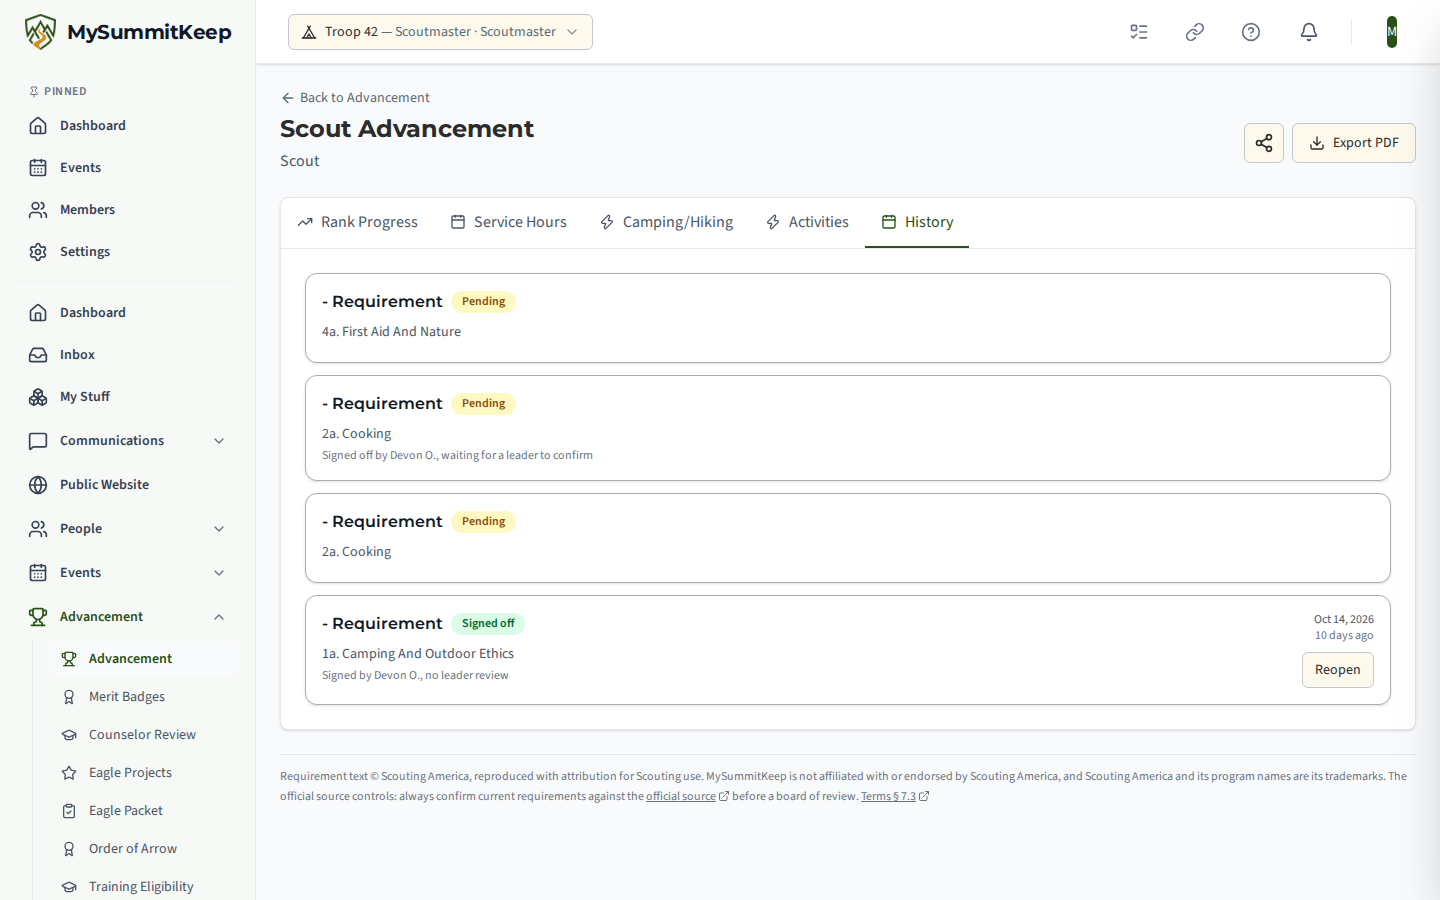Click the Export PDF button
Image resolution: width=1440 pixels, height=900 pixels.
1354,143
